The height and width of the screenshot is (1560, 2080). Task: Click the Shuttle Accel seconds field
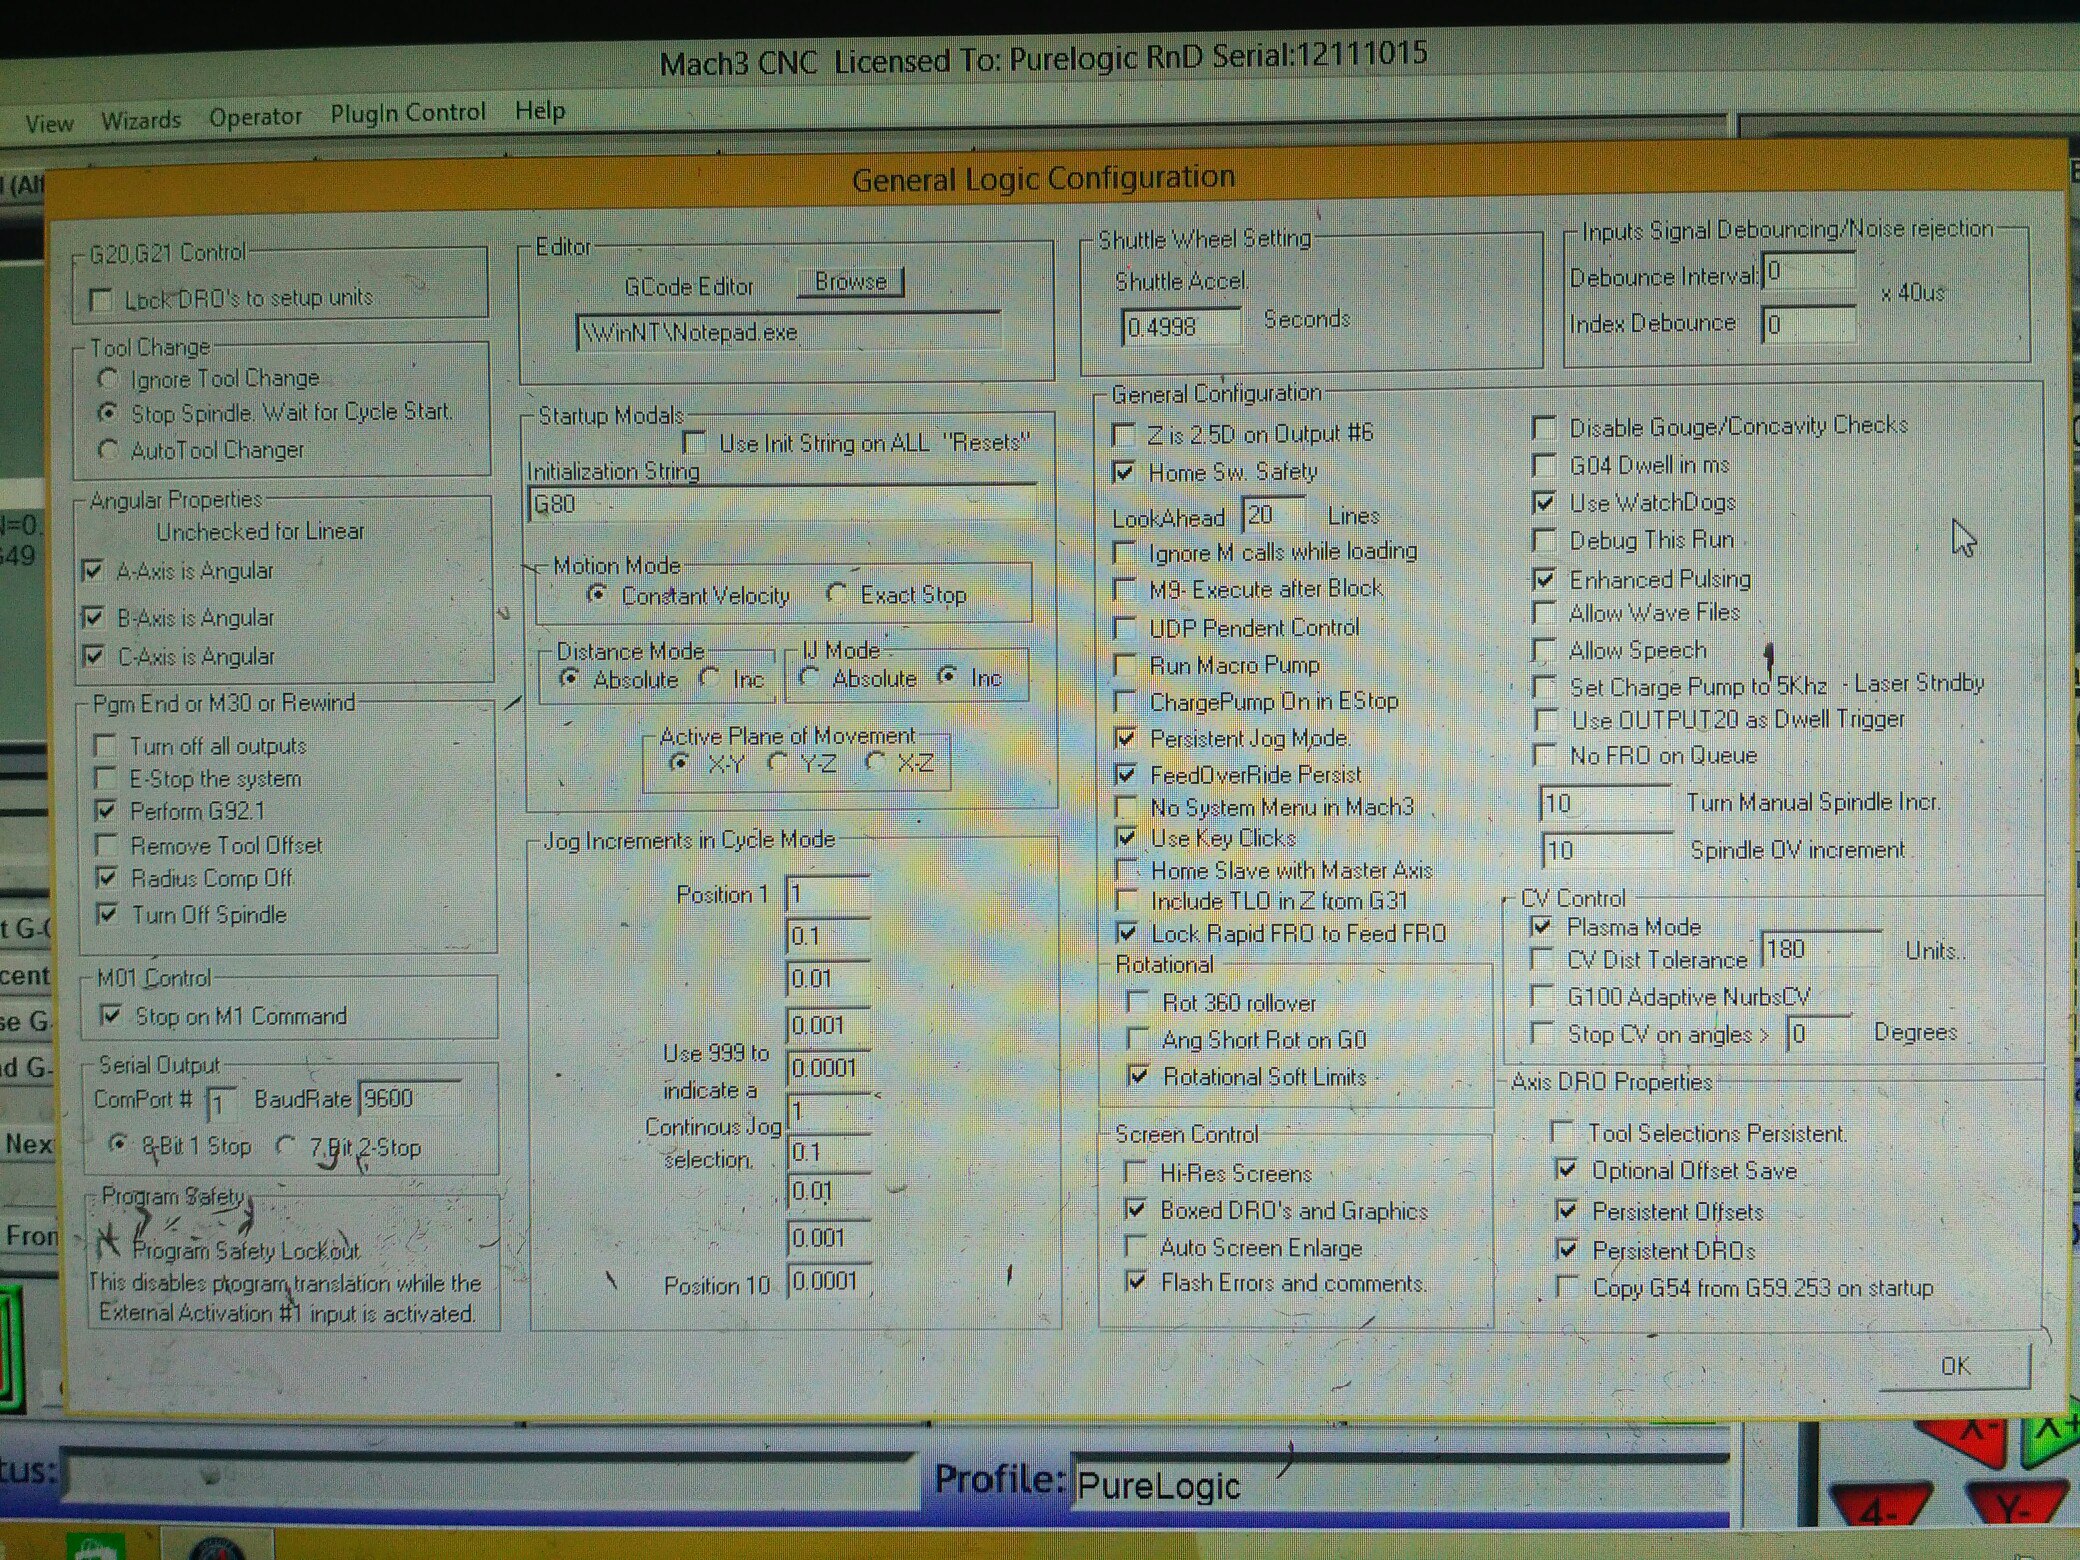pyautogui.click(x=1180, y=328)
